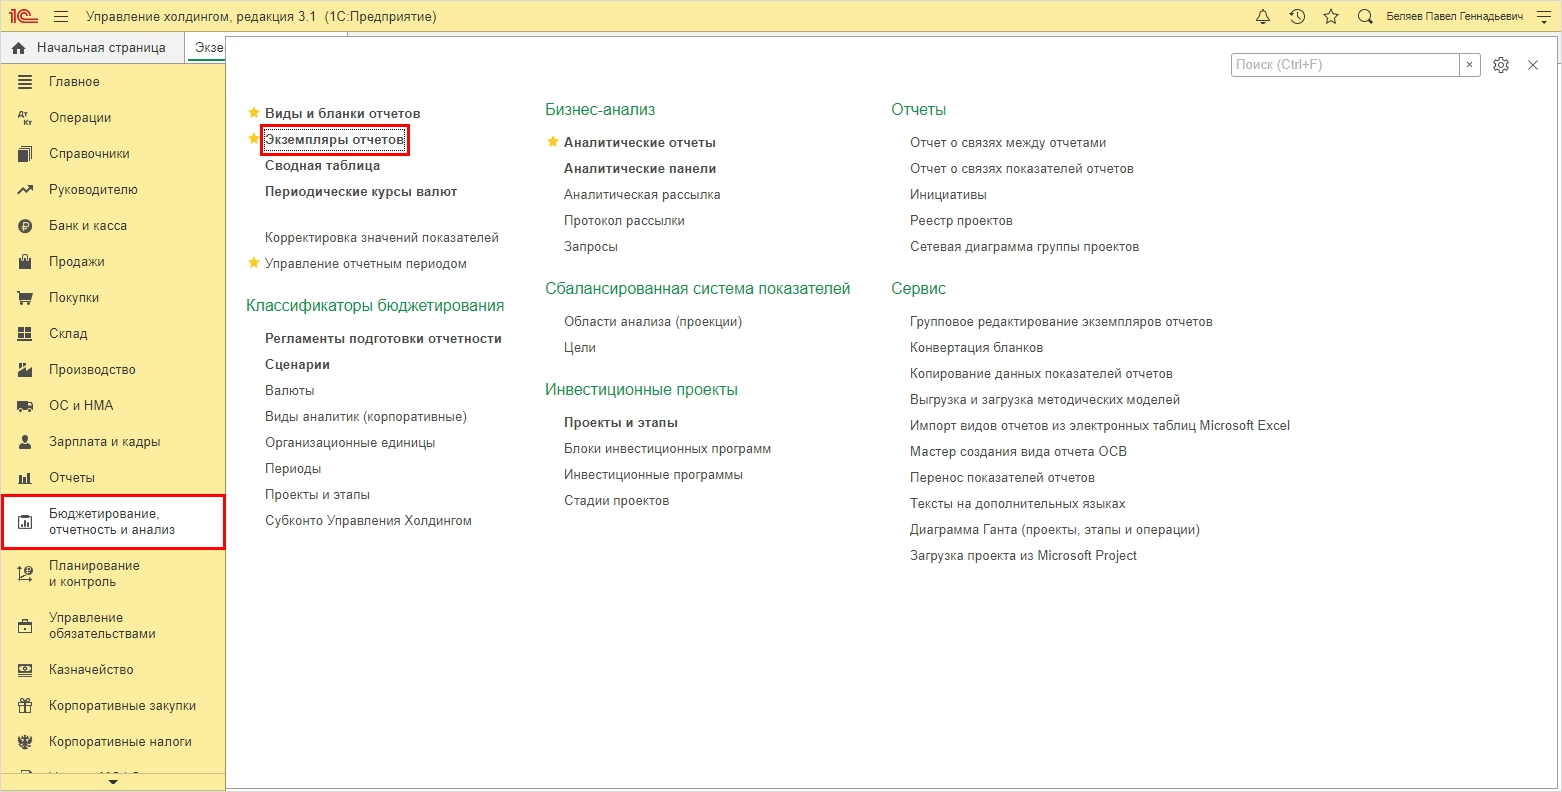Click the global search magnifier icon
Image resolution: width=1562 pixels, height=792 pixels.
[x=1365, y=17]
